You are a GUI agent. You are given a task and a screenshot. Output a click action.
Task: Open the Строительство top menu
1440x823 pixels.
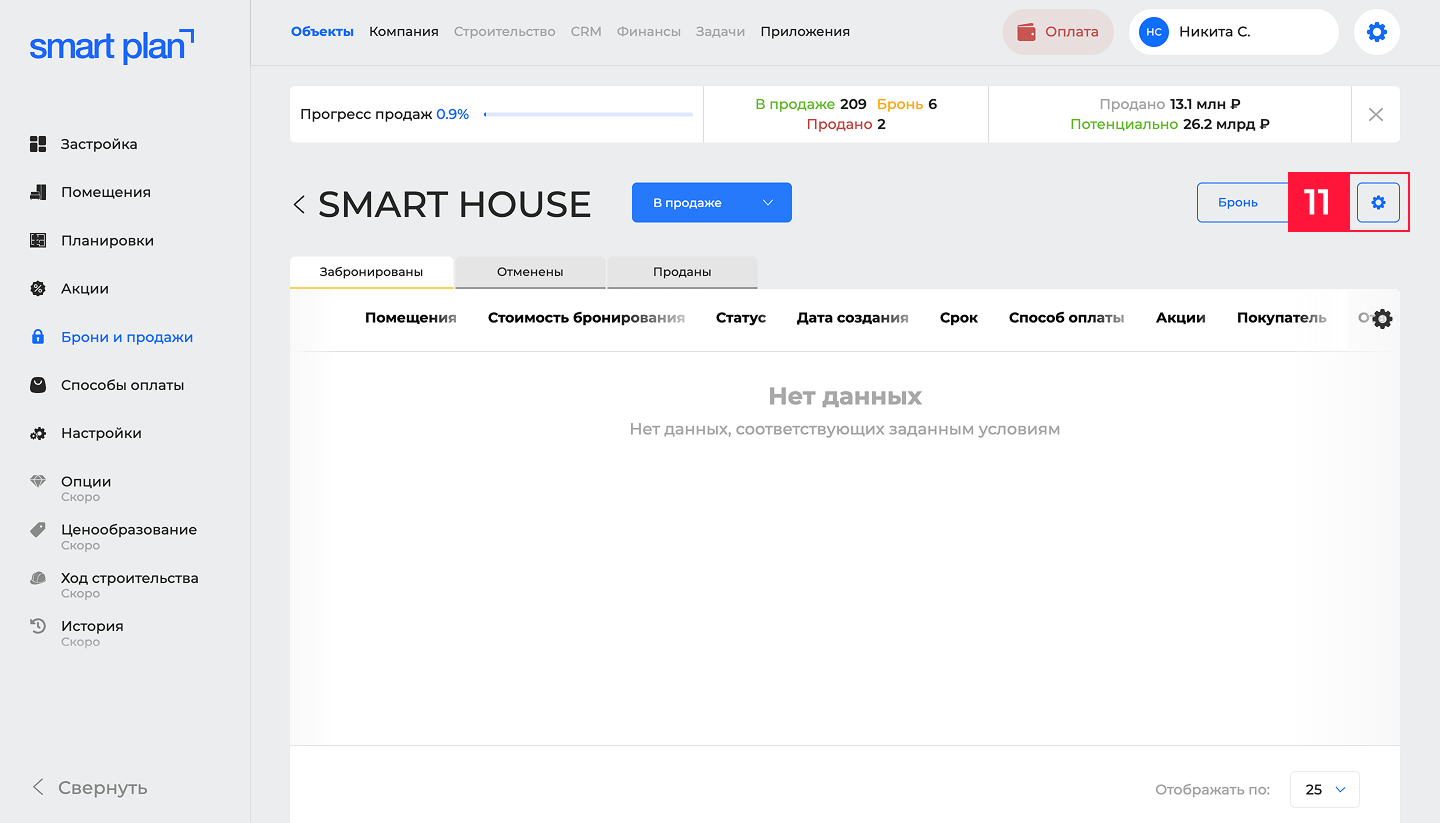505,32
